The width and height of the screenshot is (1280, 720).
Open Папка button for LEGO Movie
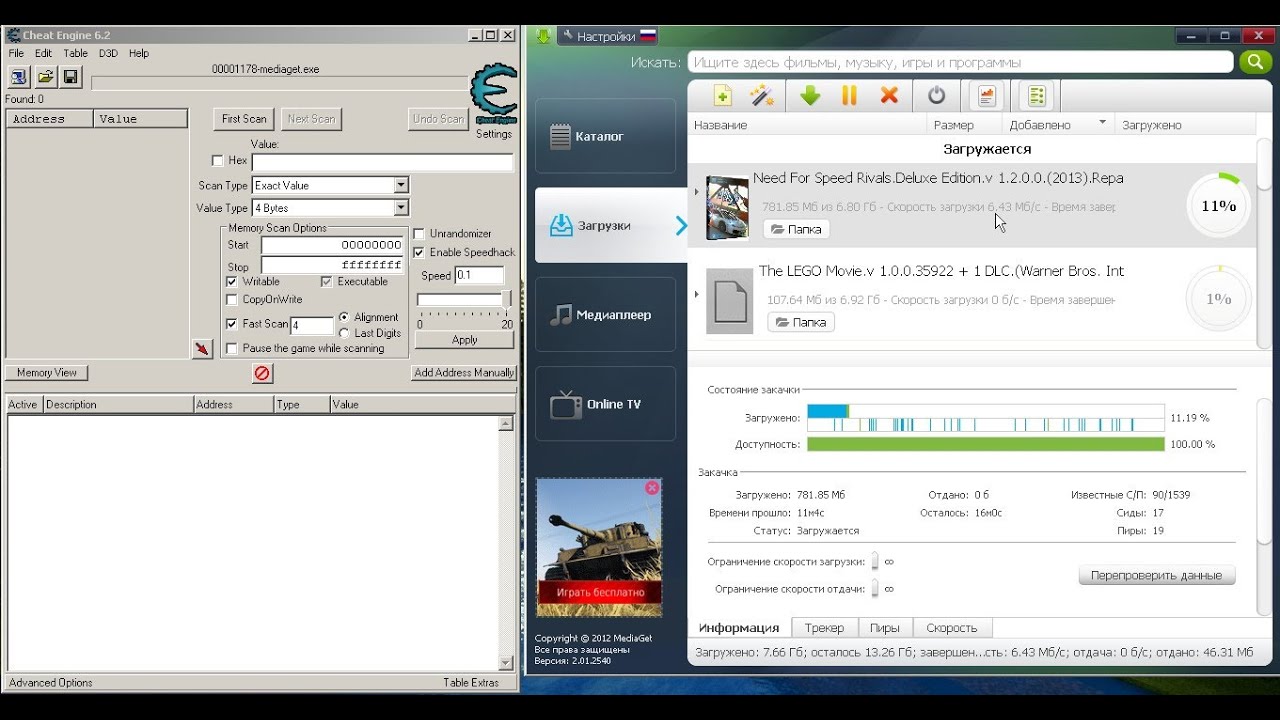click(801, 323)
